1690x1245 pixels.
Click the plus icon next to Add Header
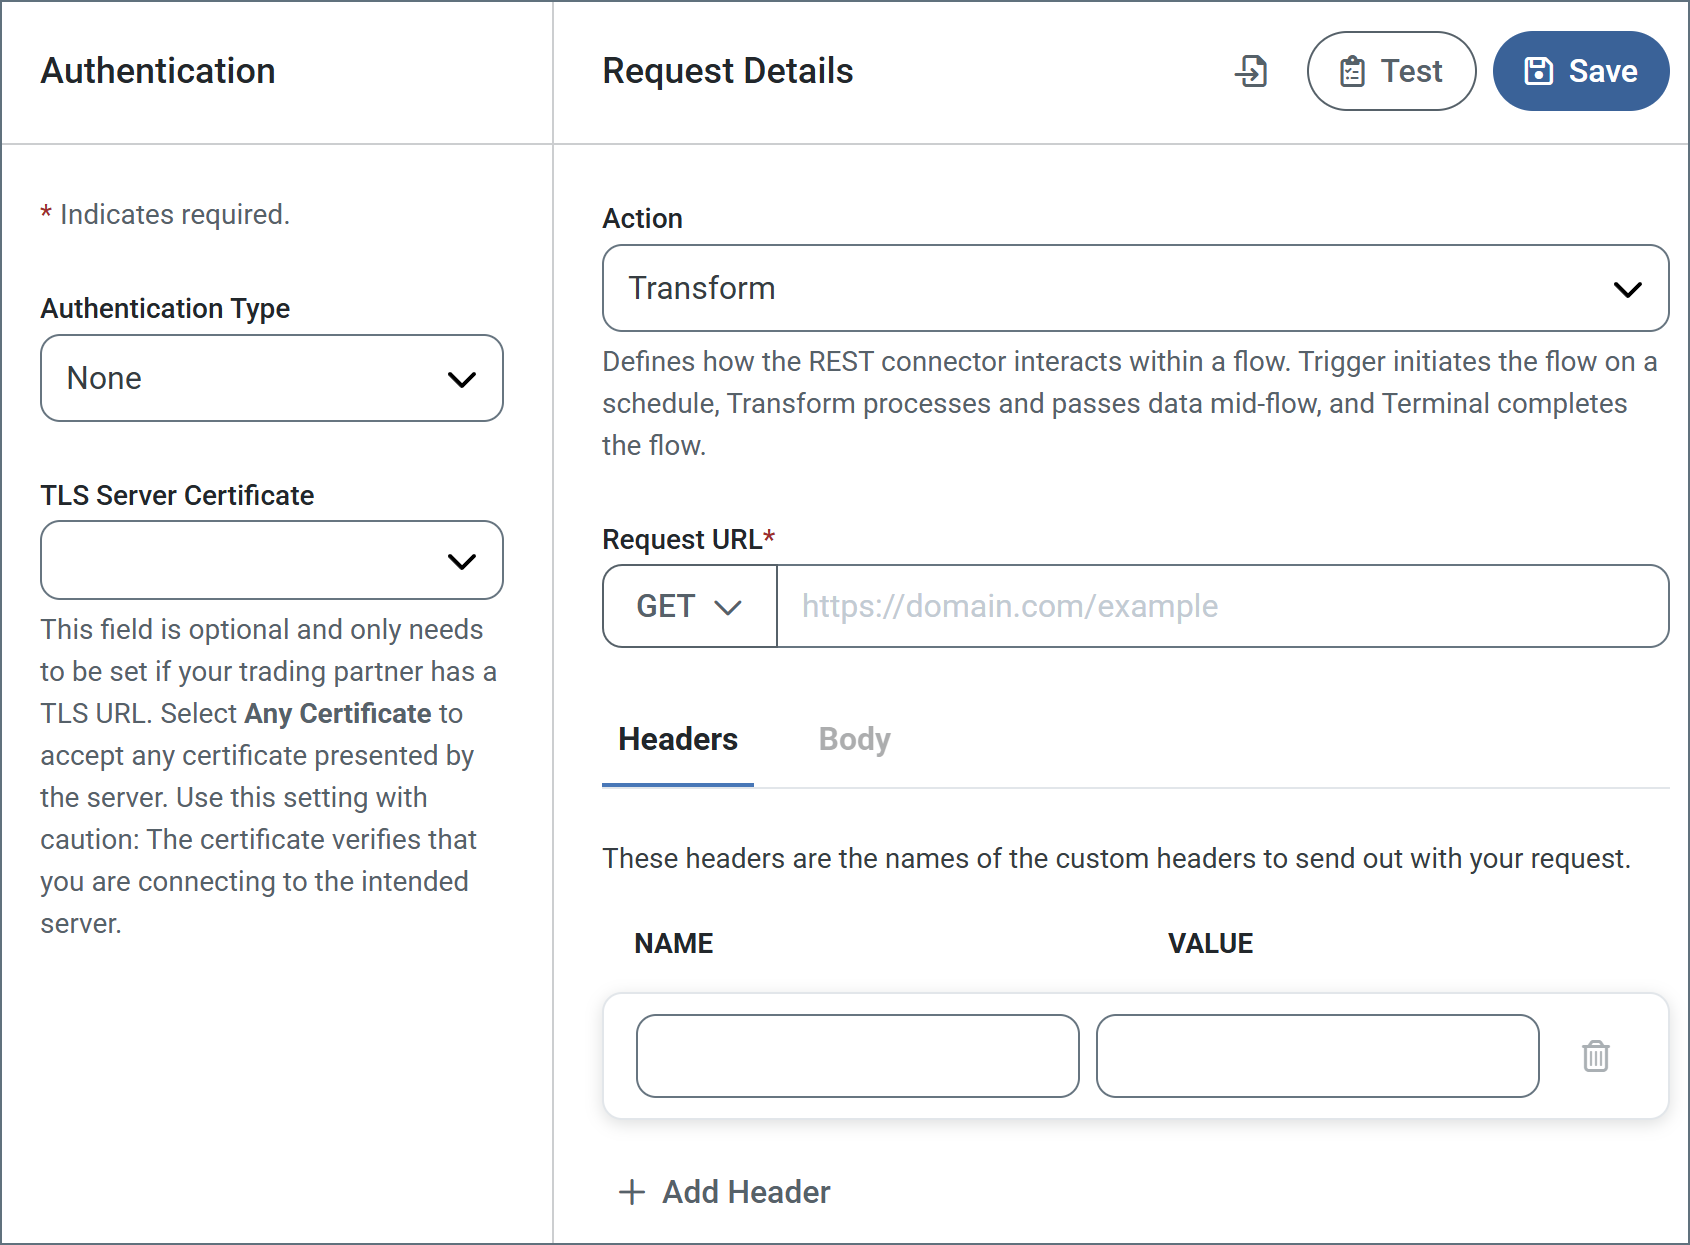pos(631,1192)
